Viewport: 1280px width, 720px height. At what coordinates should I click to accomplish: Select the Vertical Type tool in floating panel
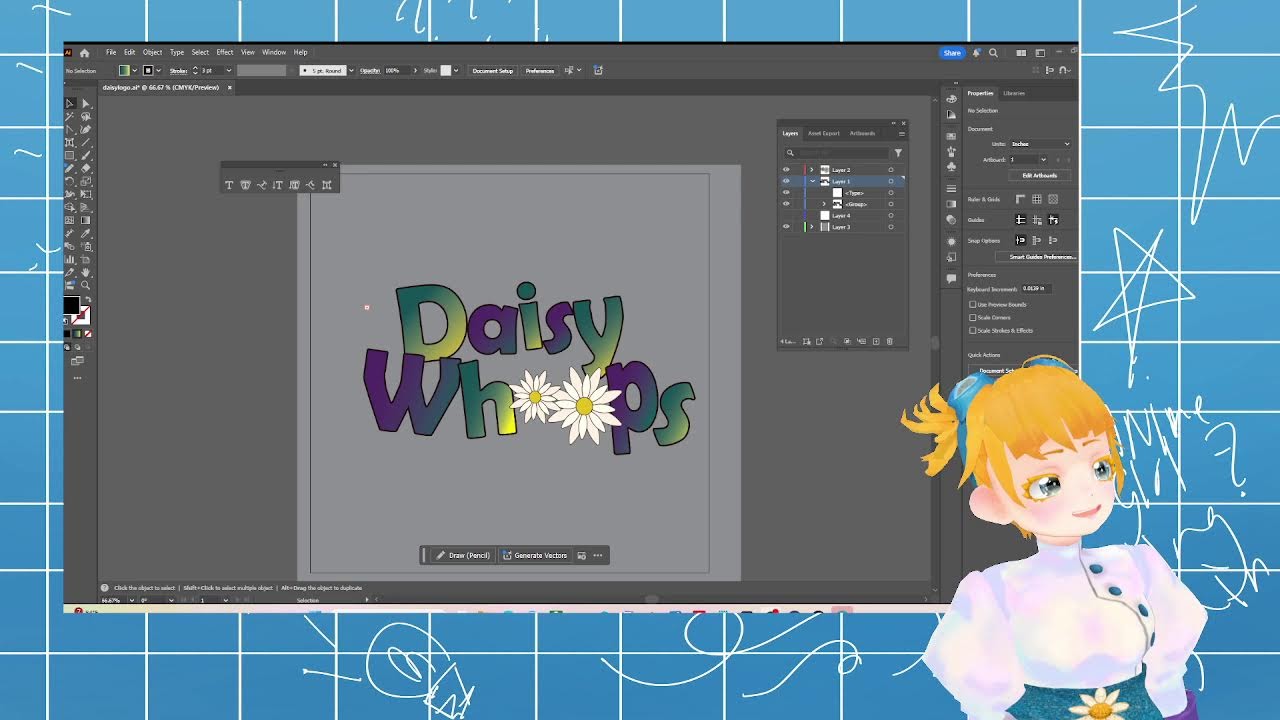click(278, 185)
